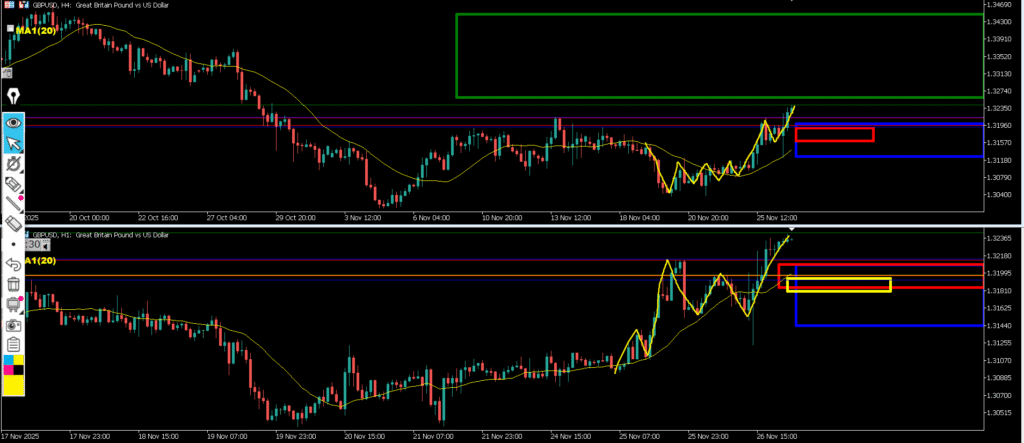Click the white chart shift triangle marker
The image size is (1024, 443).
792,229
